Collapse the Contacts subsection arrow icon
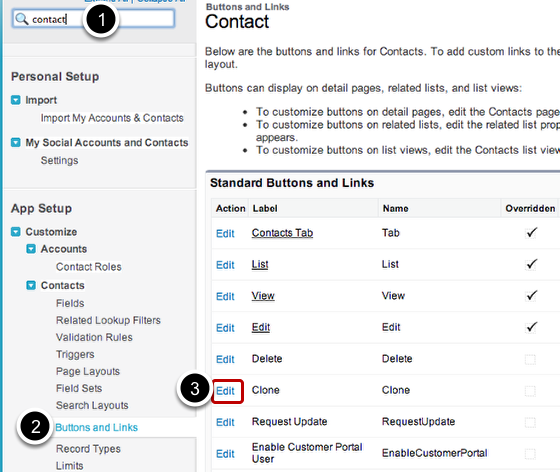 pyautogui.click(x=31, y=285)
